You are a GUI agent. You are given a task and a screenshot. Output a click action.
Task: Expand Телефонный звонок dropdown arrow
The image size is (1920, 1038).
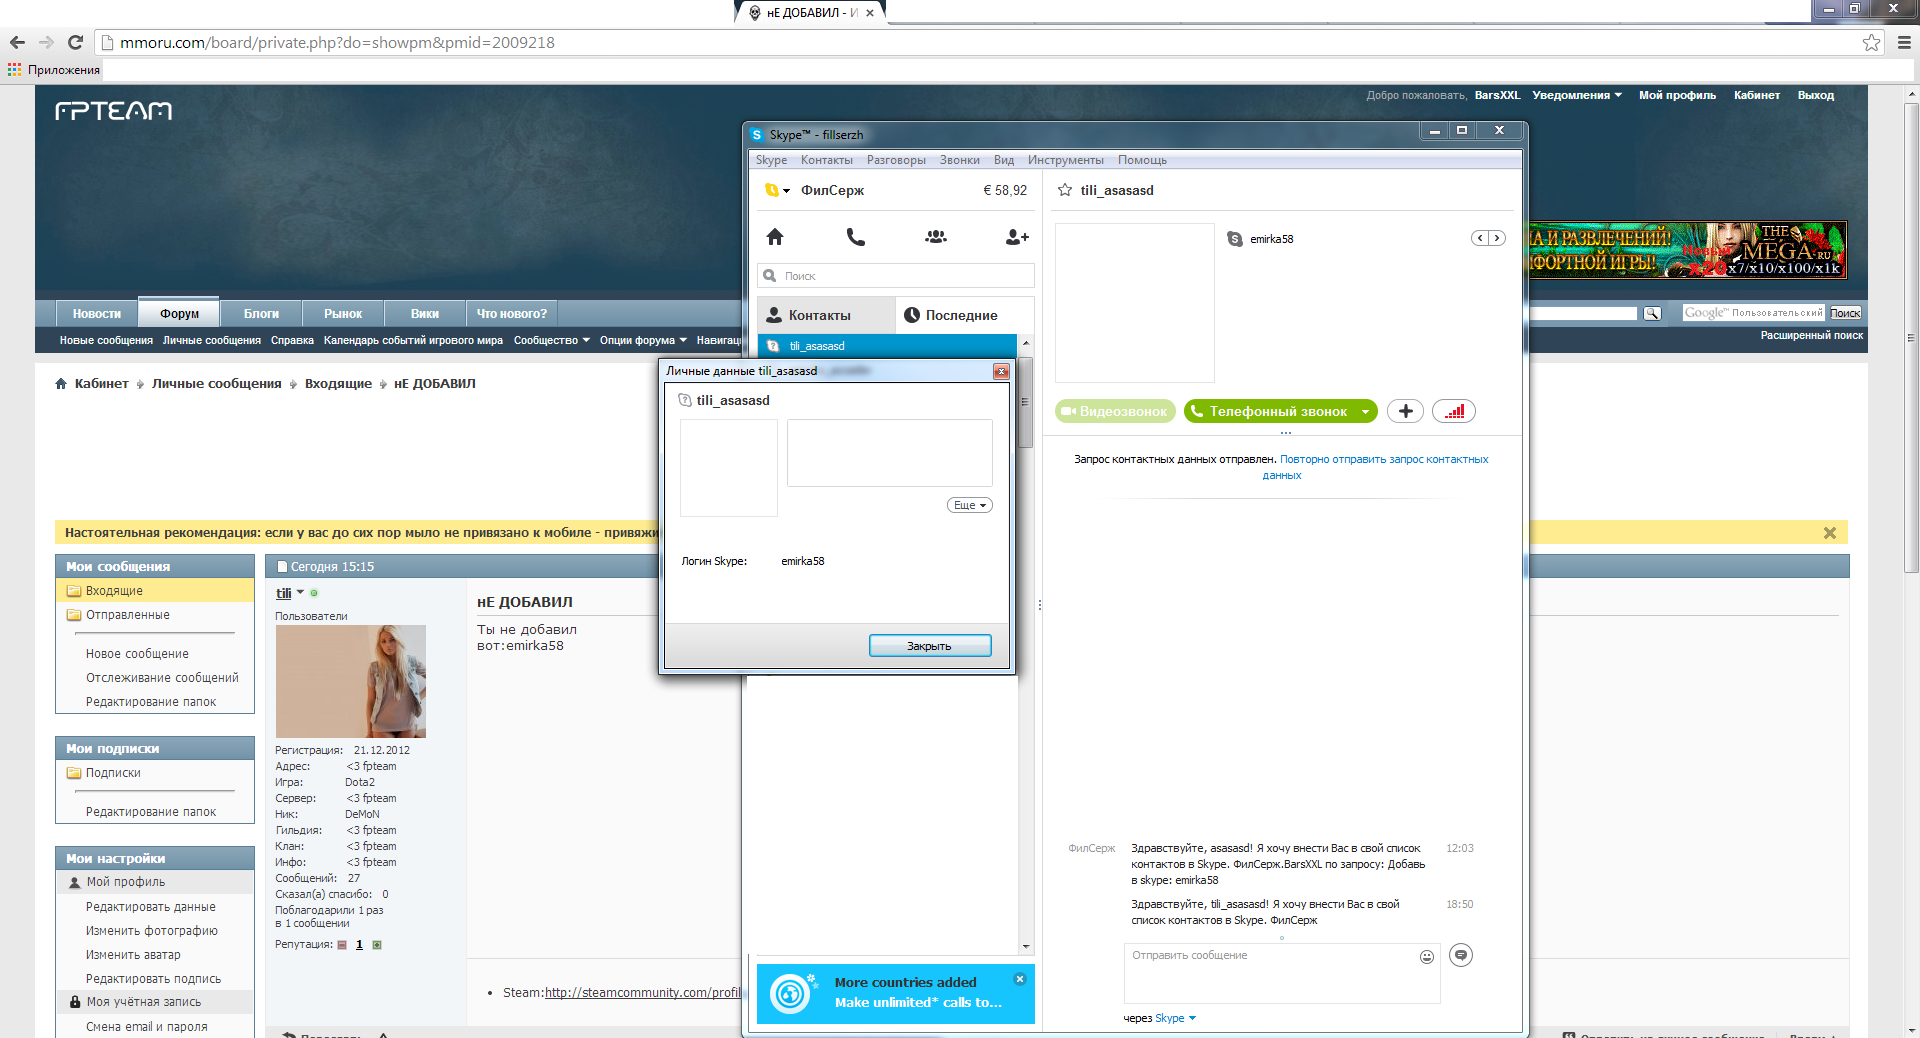coord(1365,411)
